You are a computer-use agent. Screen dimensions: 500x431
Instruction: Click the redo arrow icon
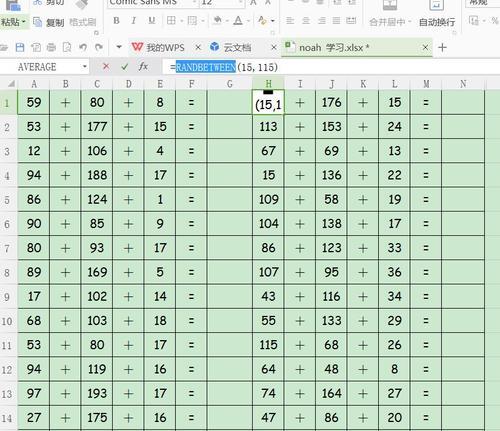(99, 47)
